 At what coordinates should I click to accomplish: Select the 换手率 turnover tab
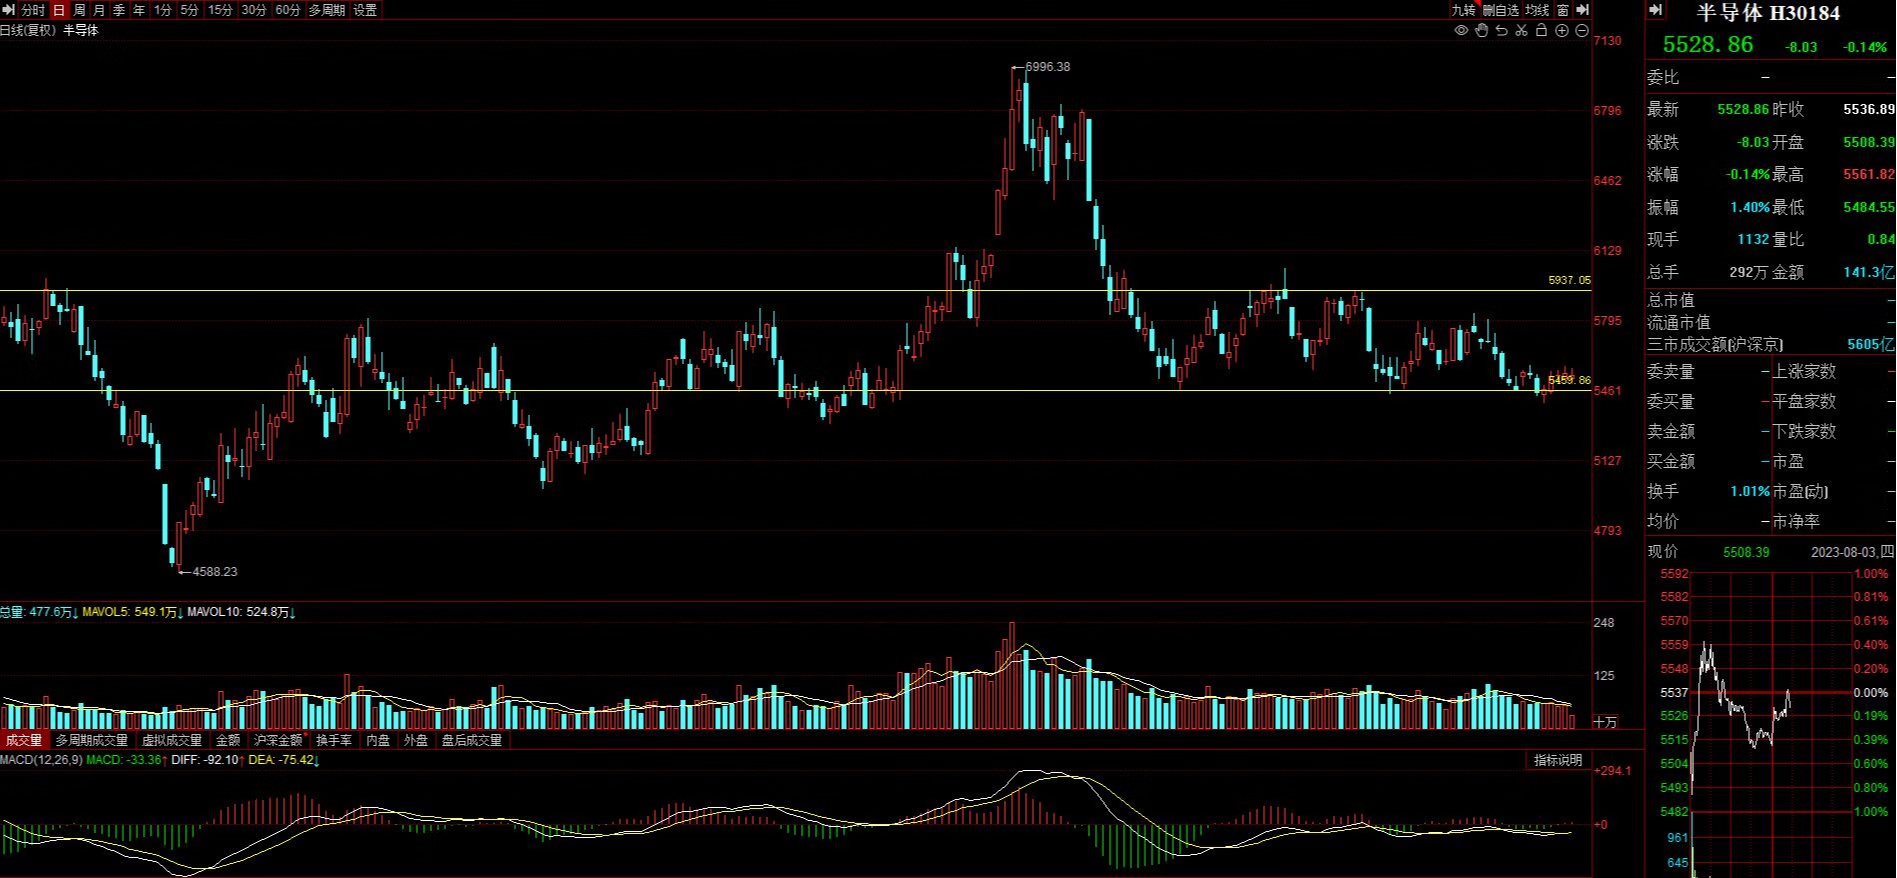point(334,740)
